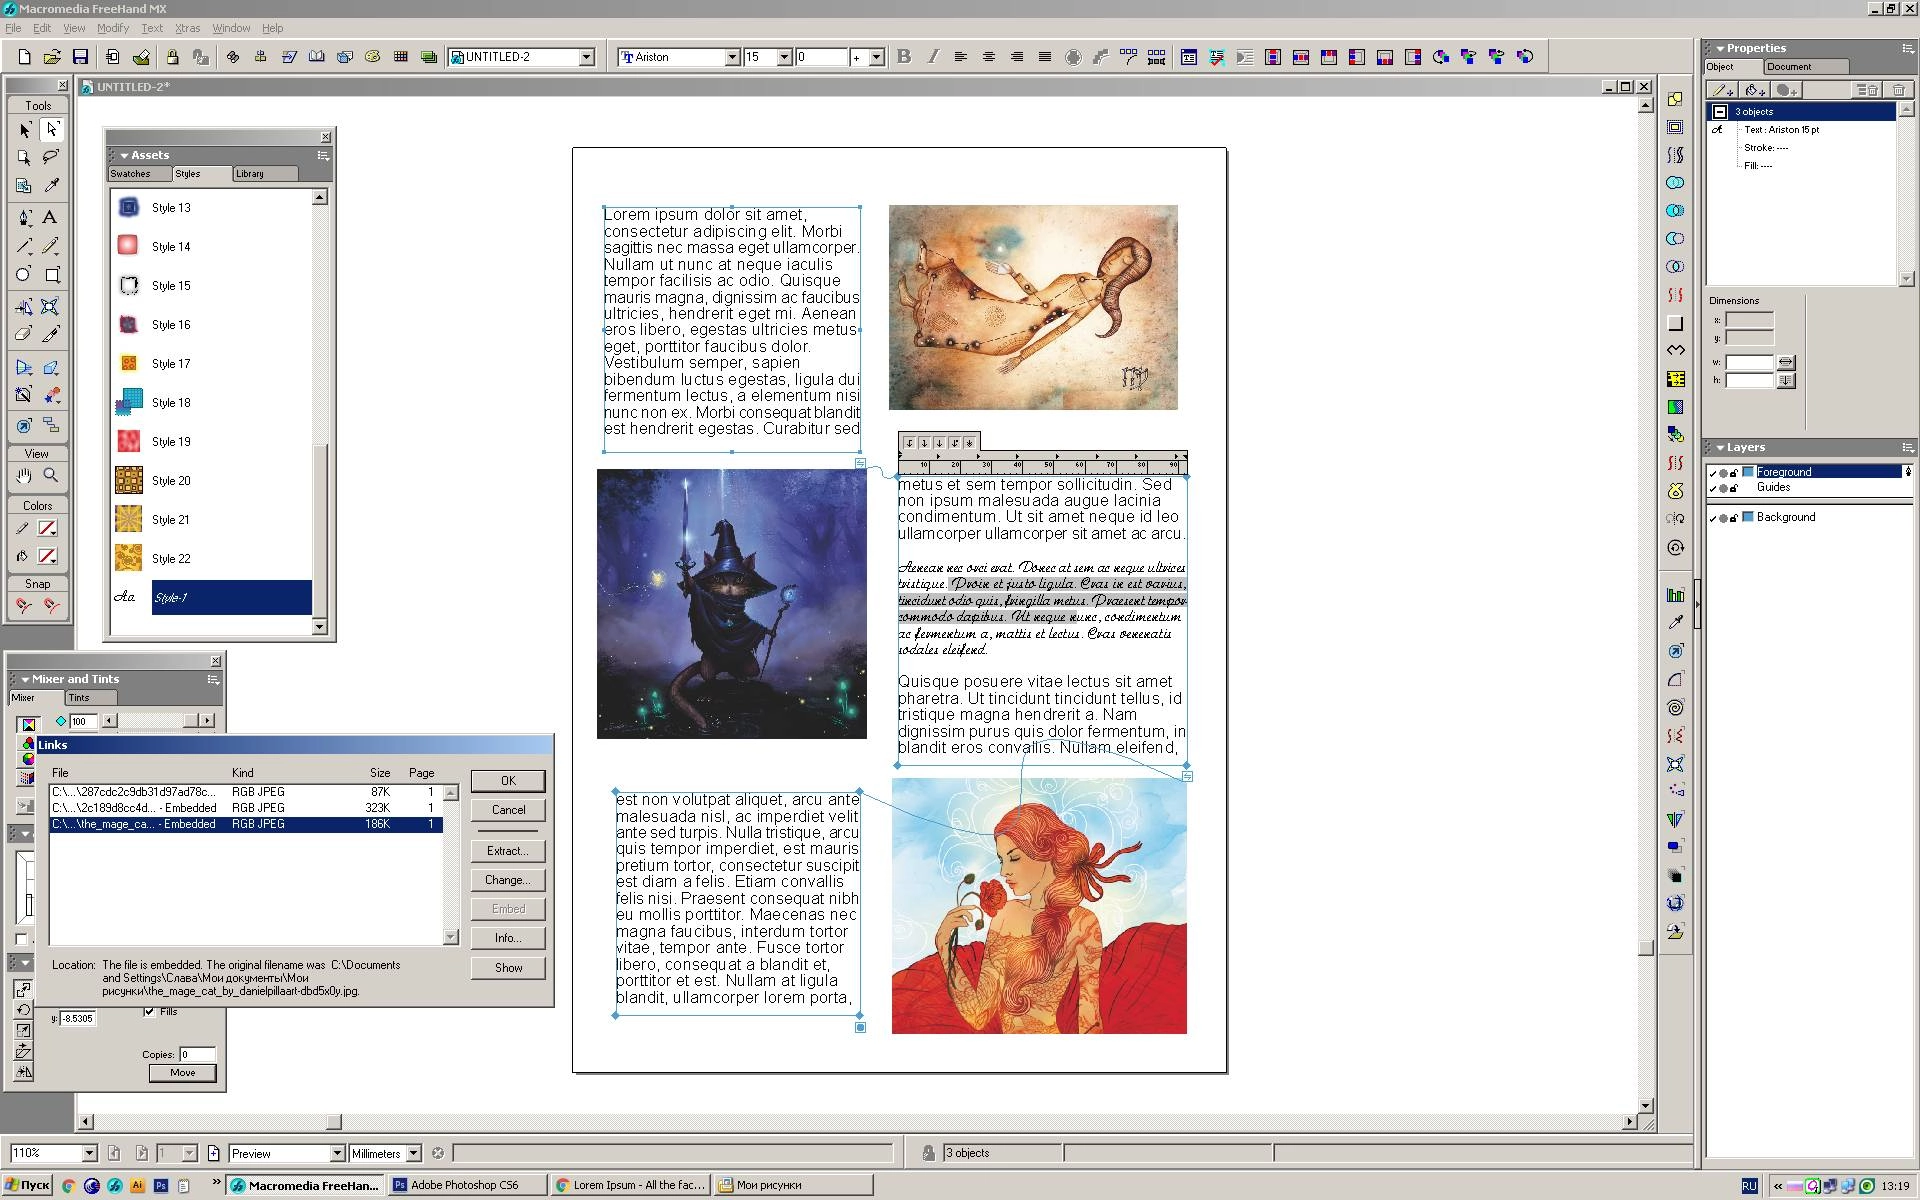Click the Show button in Links dialog
Image resolution: width=1920 pixels, height=1200 pixels.
coord(508,968)
